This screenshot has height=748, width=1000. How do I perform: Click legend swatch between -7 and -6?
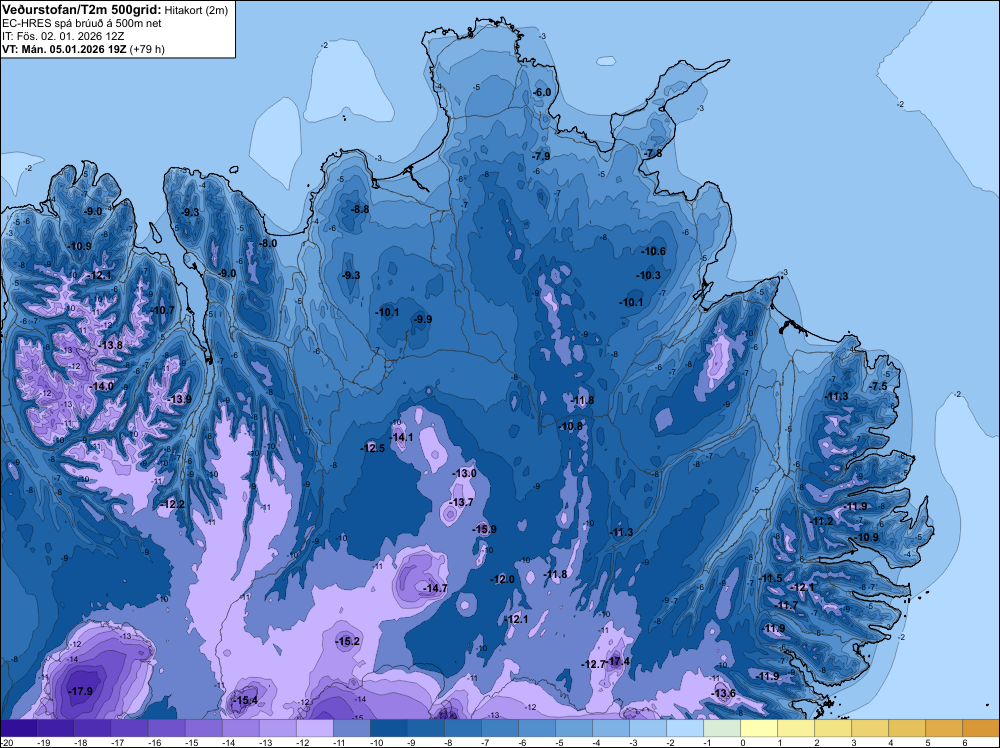(x=500, y=728)
